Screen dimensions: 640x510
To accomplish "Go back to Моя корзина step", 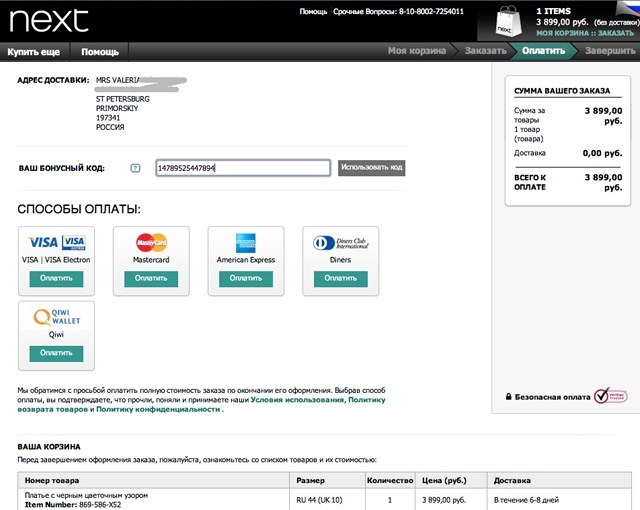I will pos(417,51).
